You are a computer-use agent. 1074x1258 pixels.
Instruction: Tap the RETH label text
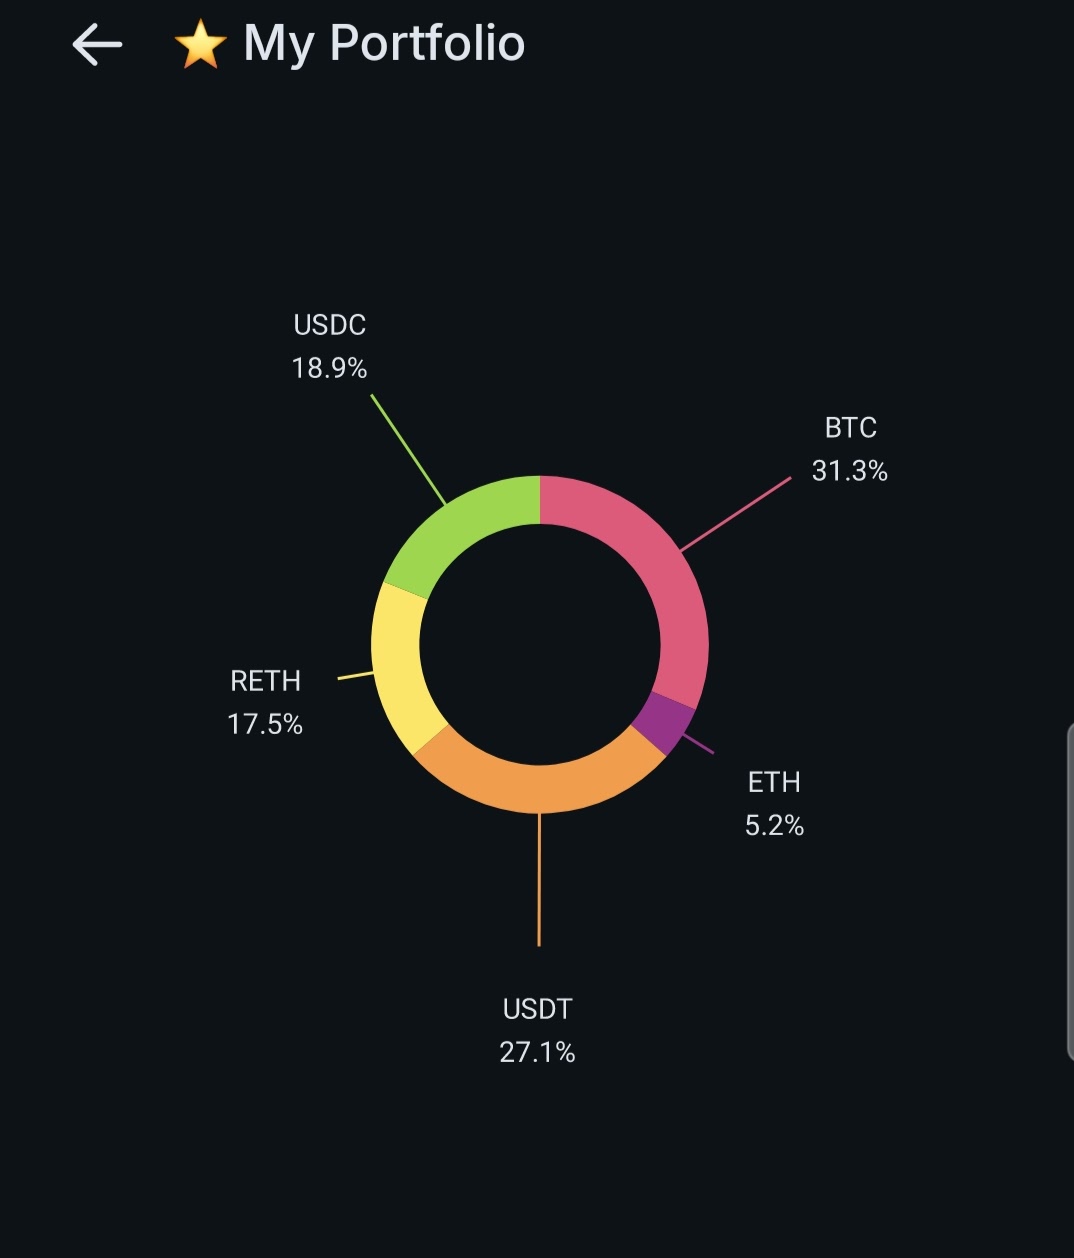(265, 681)
